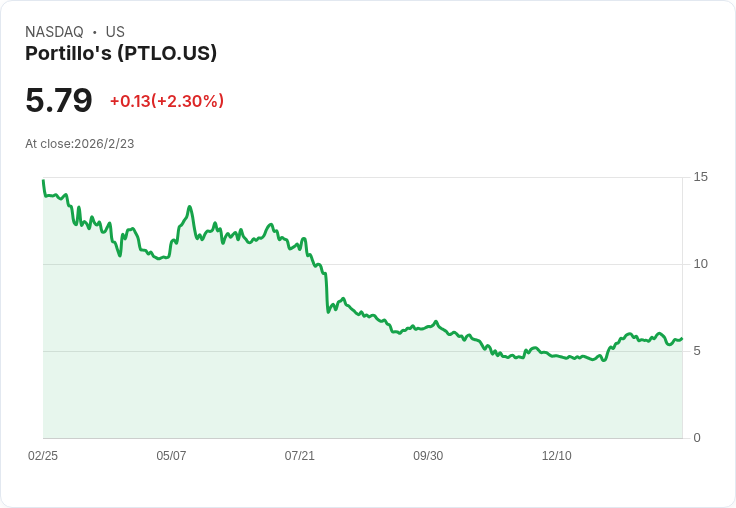Click the +0.13(+2.30%) price change

167,101
